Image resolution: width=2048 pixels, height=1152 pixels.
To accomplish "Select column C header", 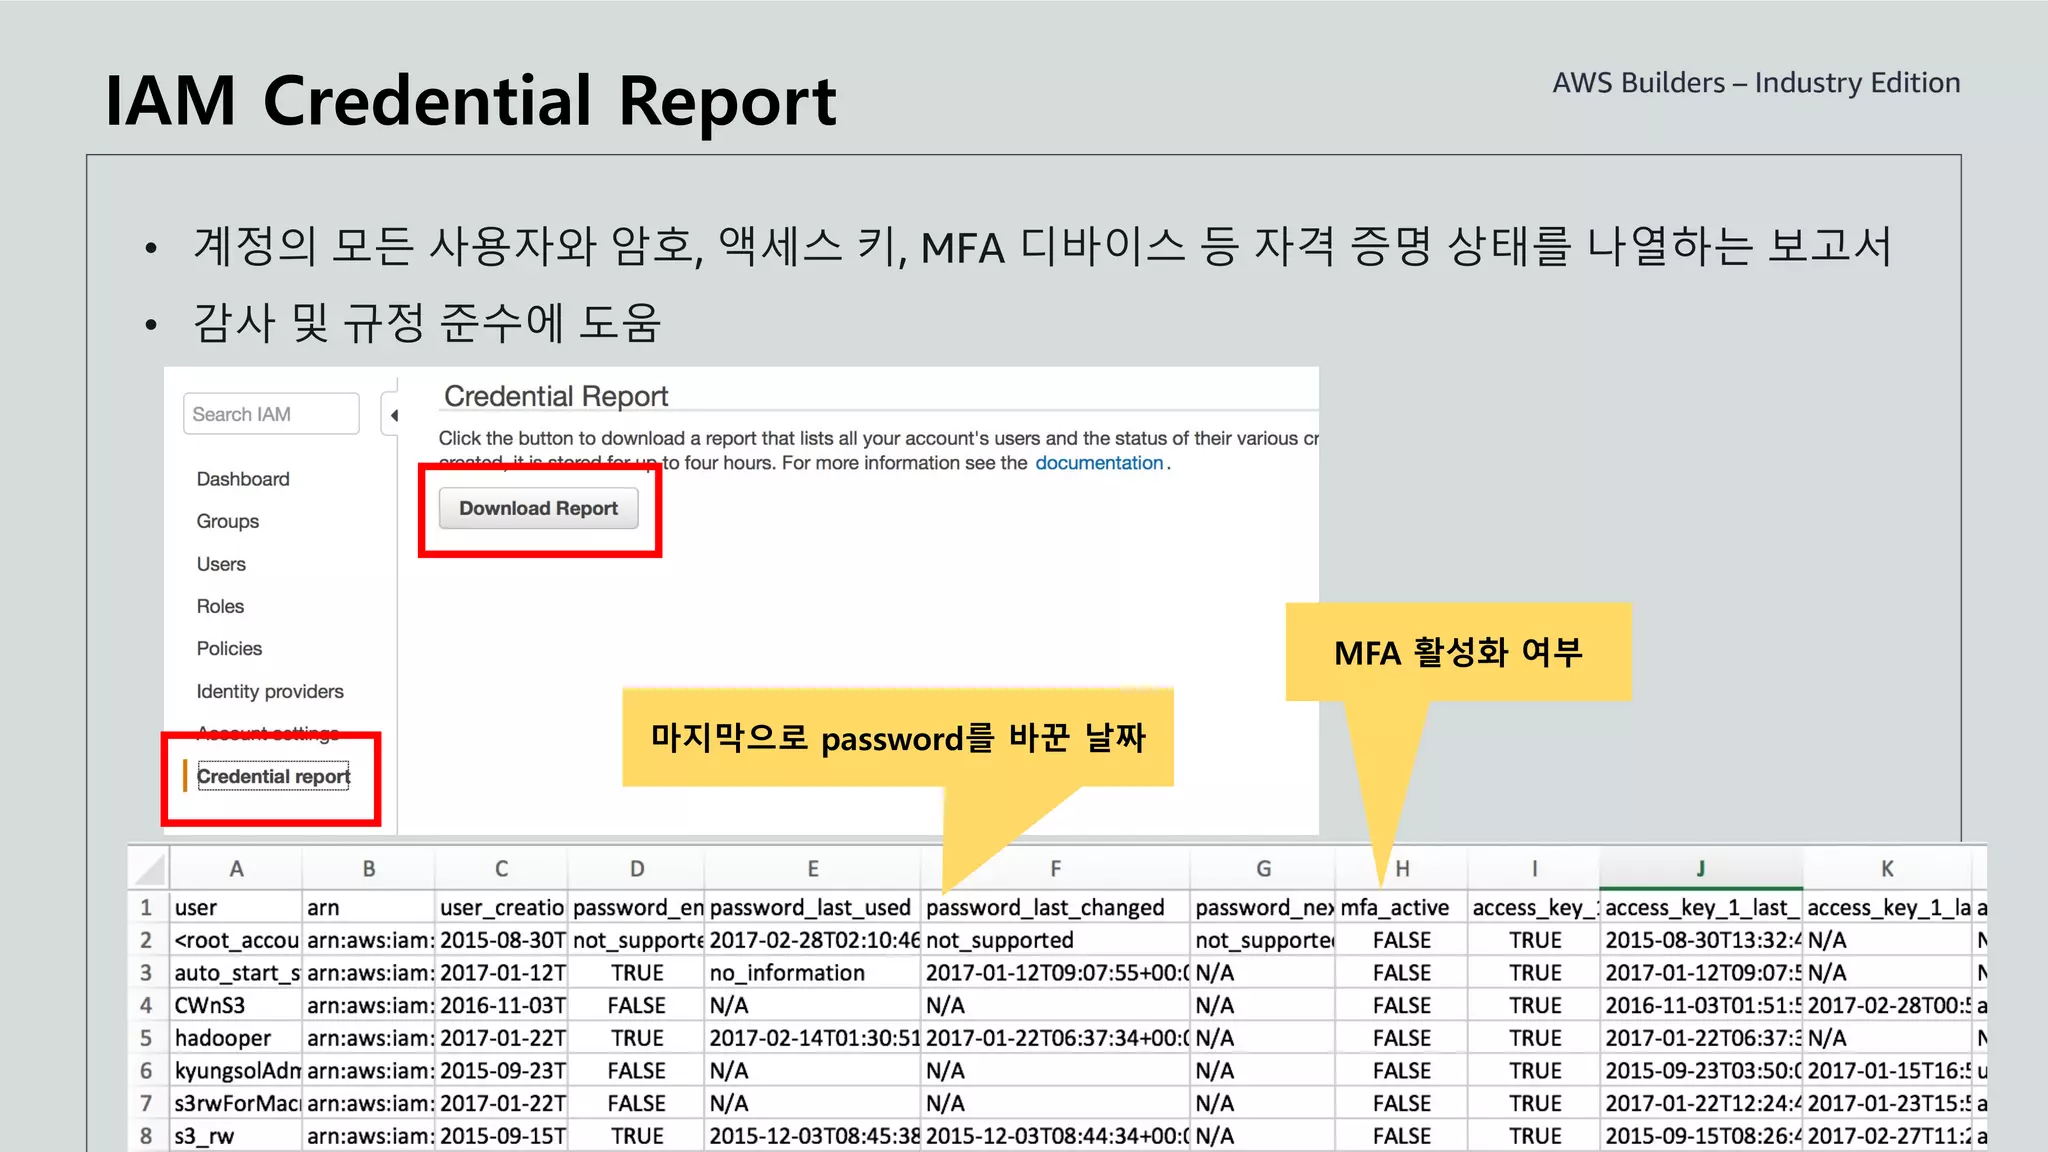I will tap(502, 869).
